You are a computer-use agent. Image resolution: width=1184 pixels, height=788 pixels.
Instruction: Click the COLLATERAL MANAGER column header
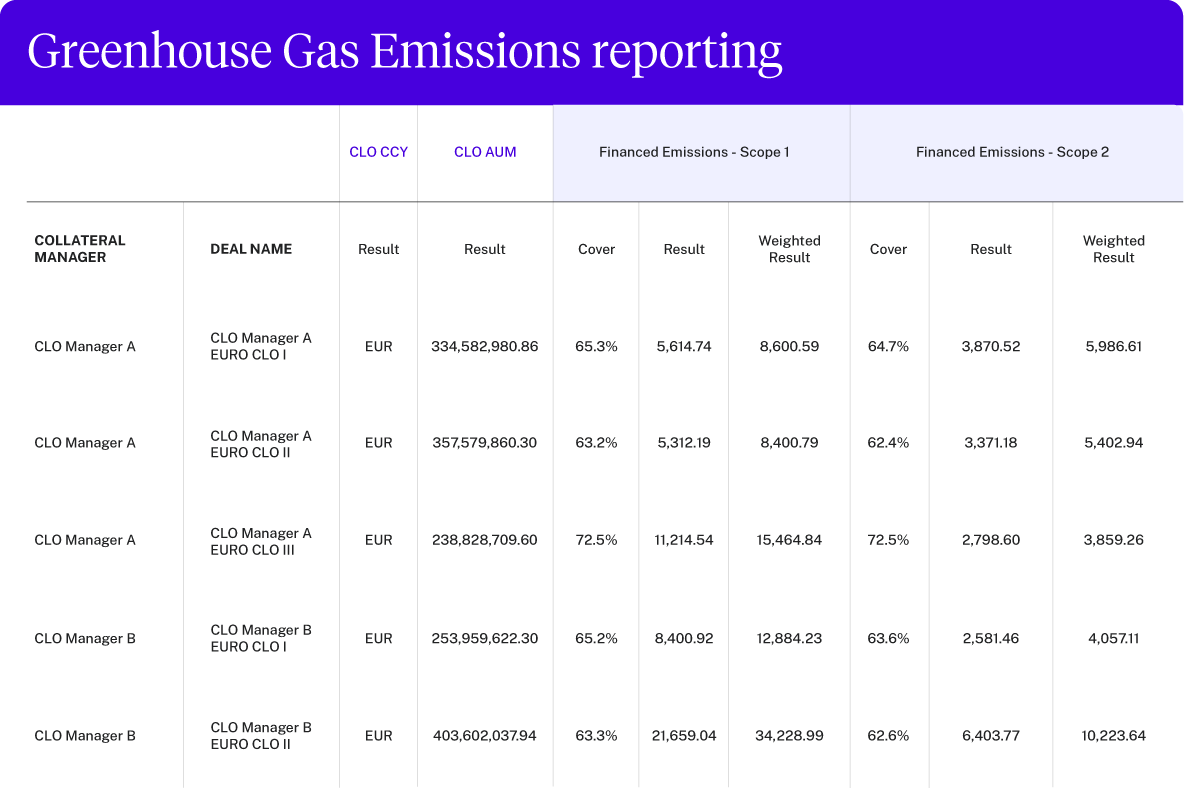click(80, 249)
